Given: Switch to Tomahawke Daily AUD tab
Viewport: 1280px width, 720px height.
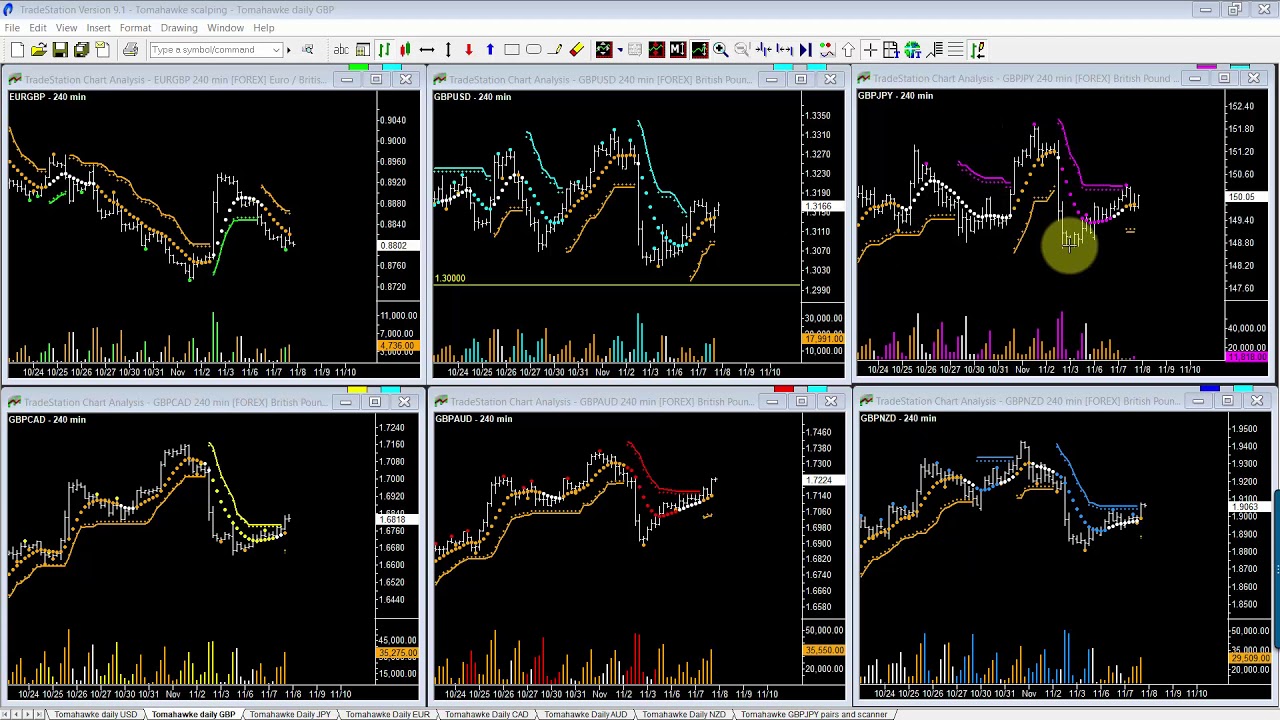Looking at the screenshot, I should 585,714.
